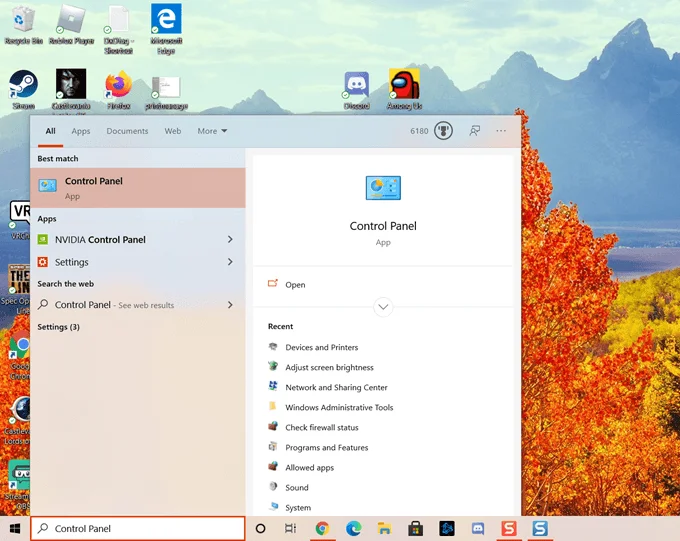Screen dimensions: 680x541
Task: Open Google Chrome from the taskbar
Action: (322, 528)
